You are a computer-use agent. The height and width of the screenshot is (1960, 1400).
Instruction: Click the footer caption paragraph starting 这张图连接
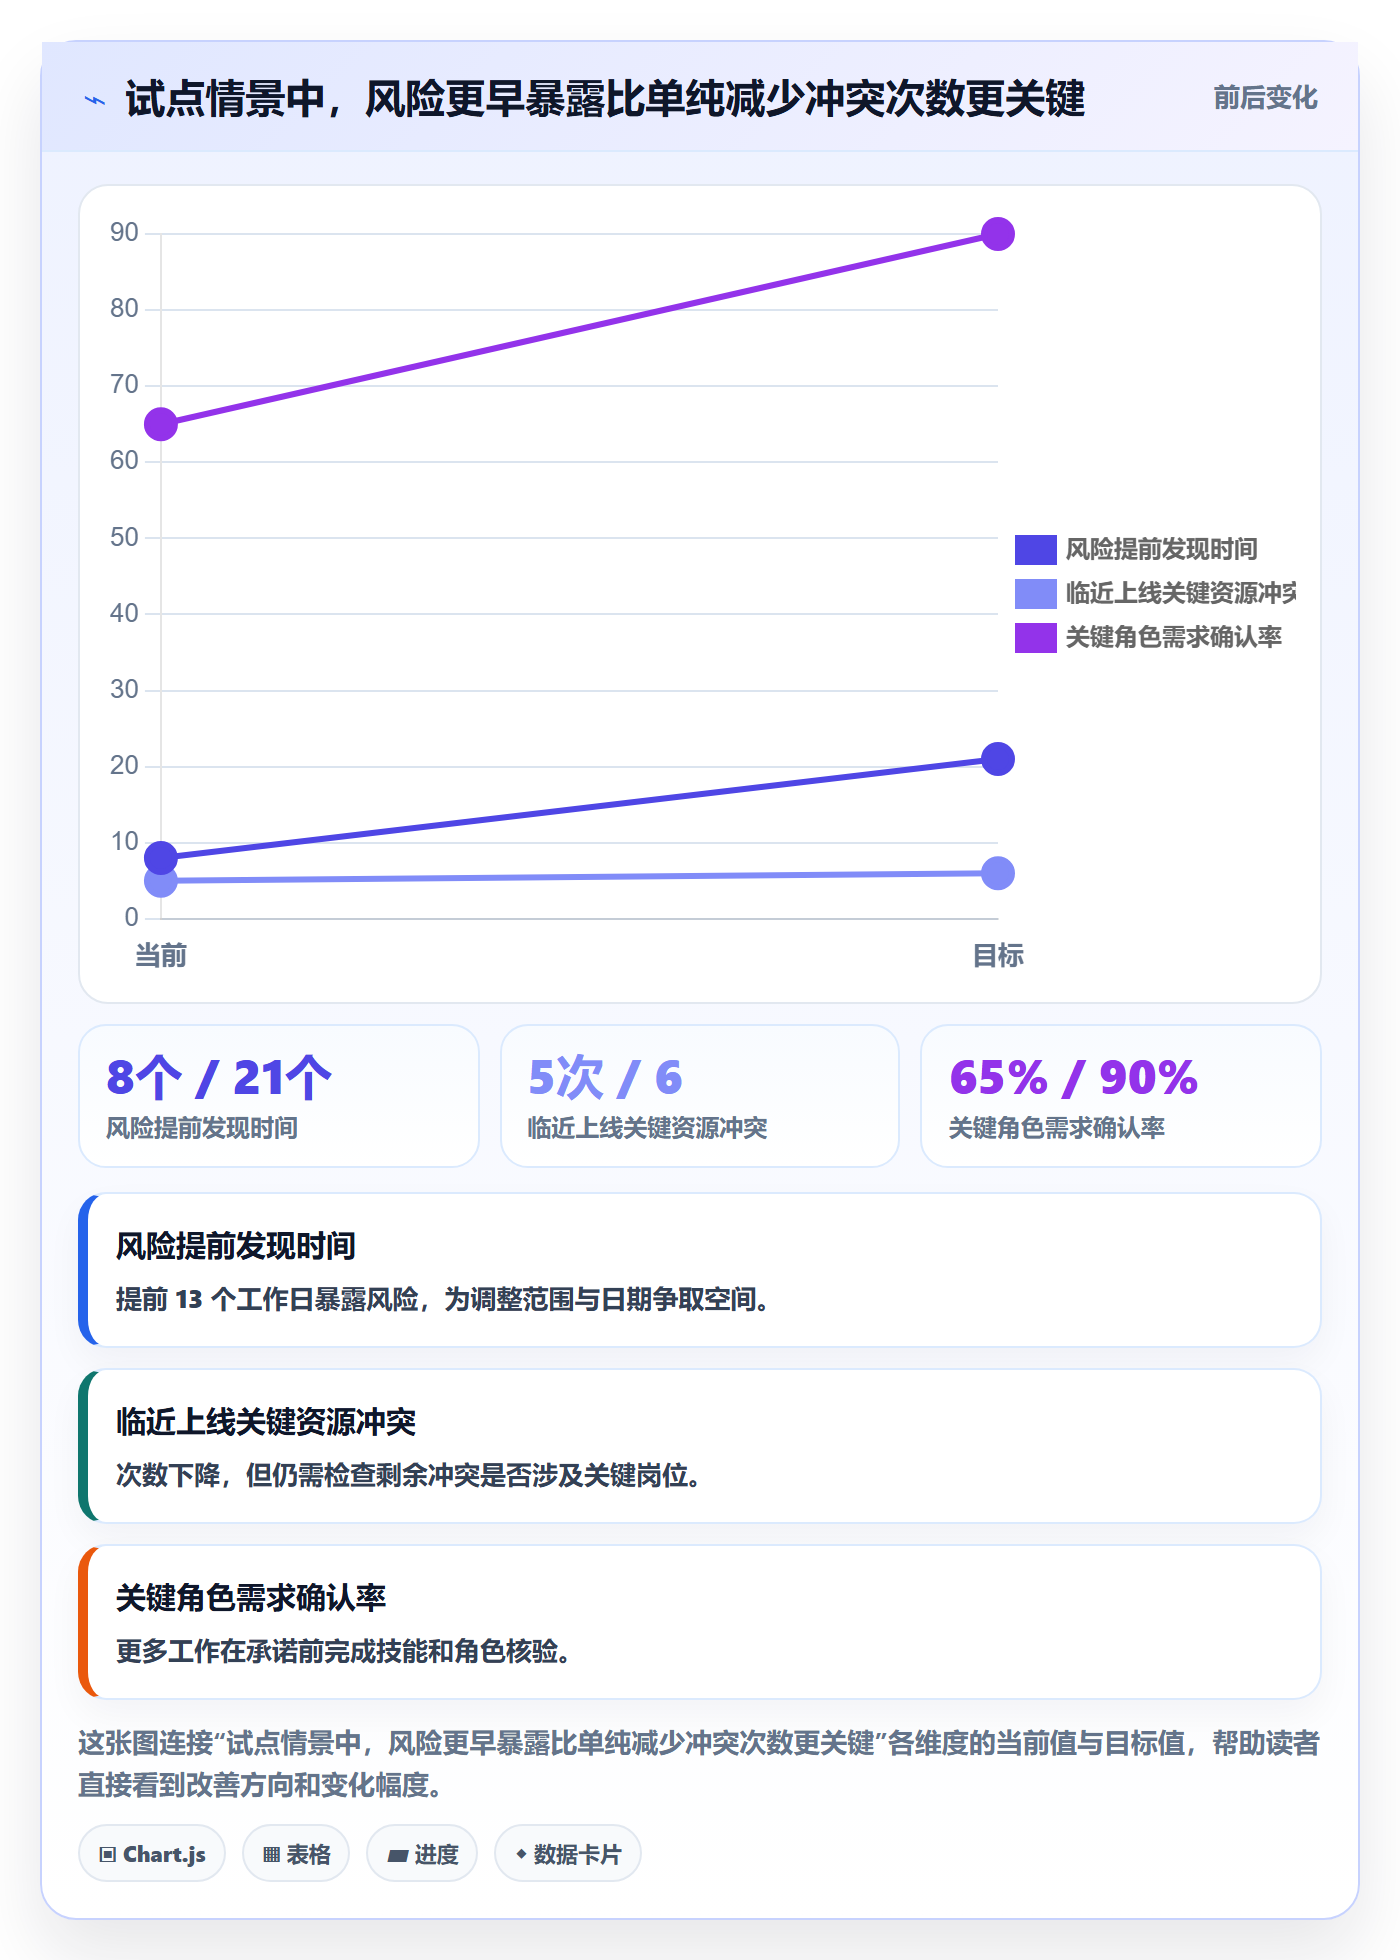coord(699,1764)
